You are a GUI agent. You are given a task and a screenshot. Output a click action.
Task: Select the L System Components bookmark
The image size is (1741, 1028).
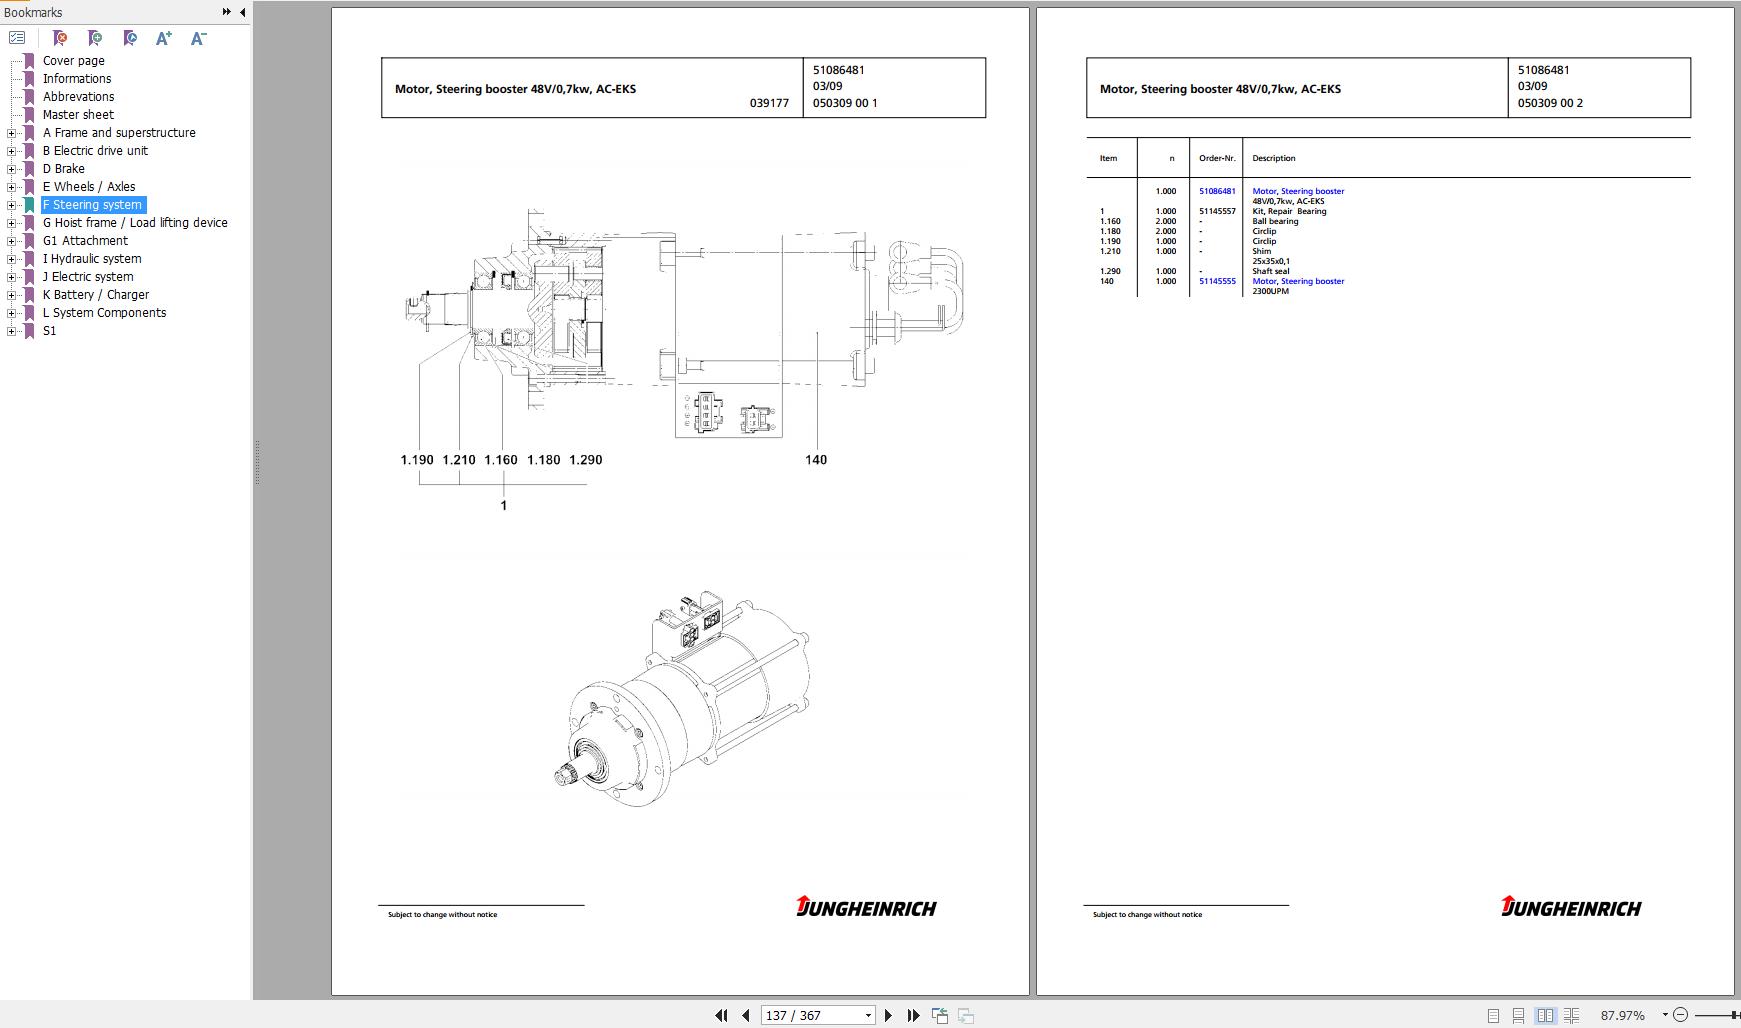pos(105,313)
